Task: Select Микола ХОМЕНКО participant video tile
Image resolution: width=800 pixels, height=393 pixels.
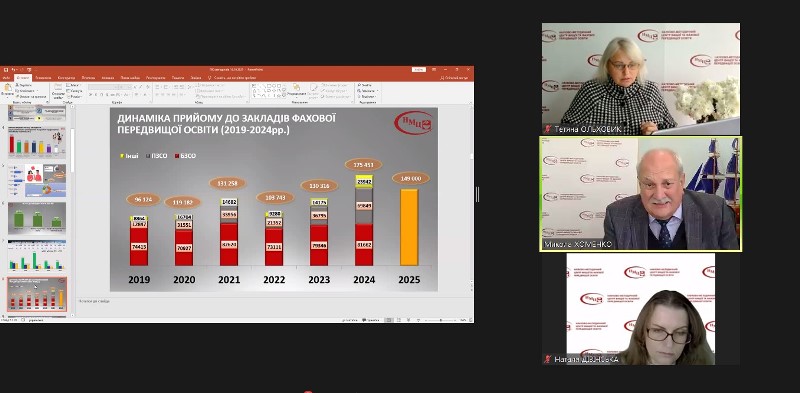Action: click(640, 193)
